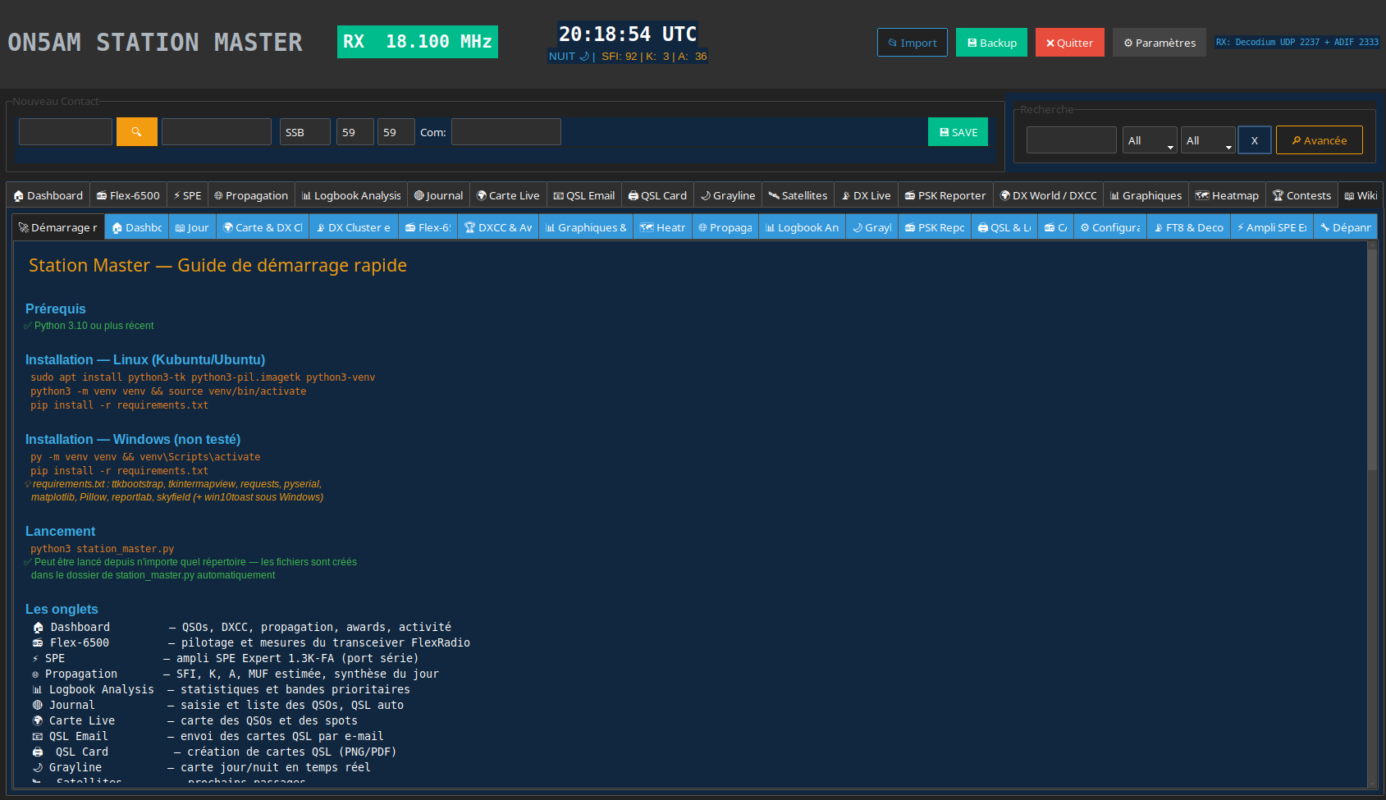The image size is (1386, 800).
Task: Open the Avancée advanced search
Action: (x=1319, y=140)
